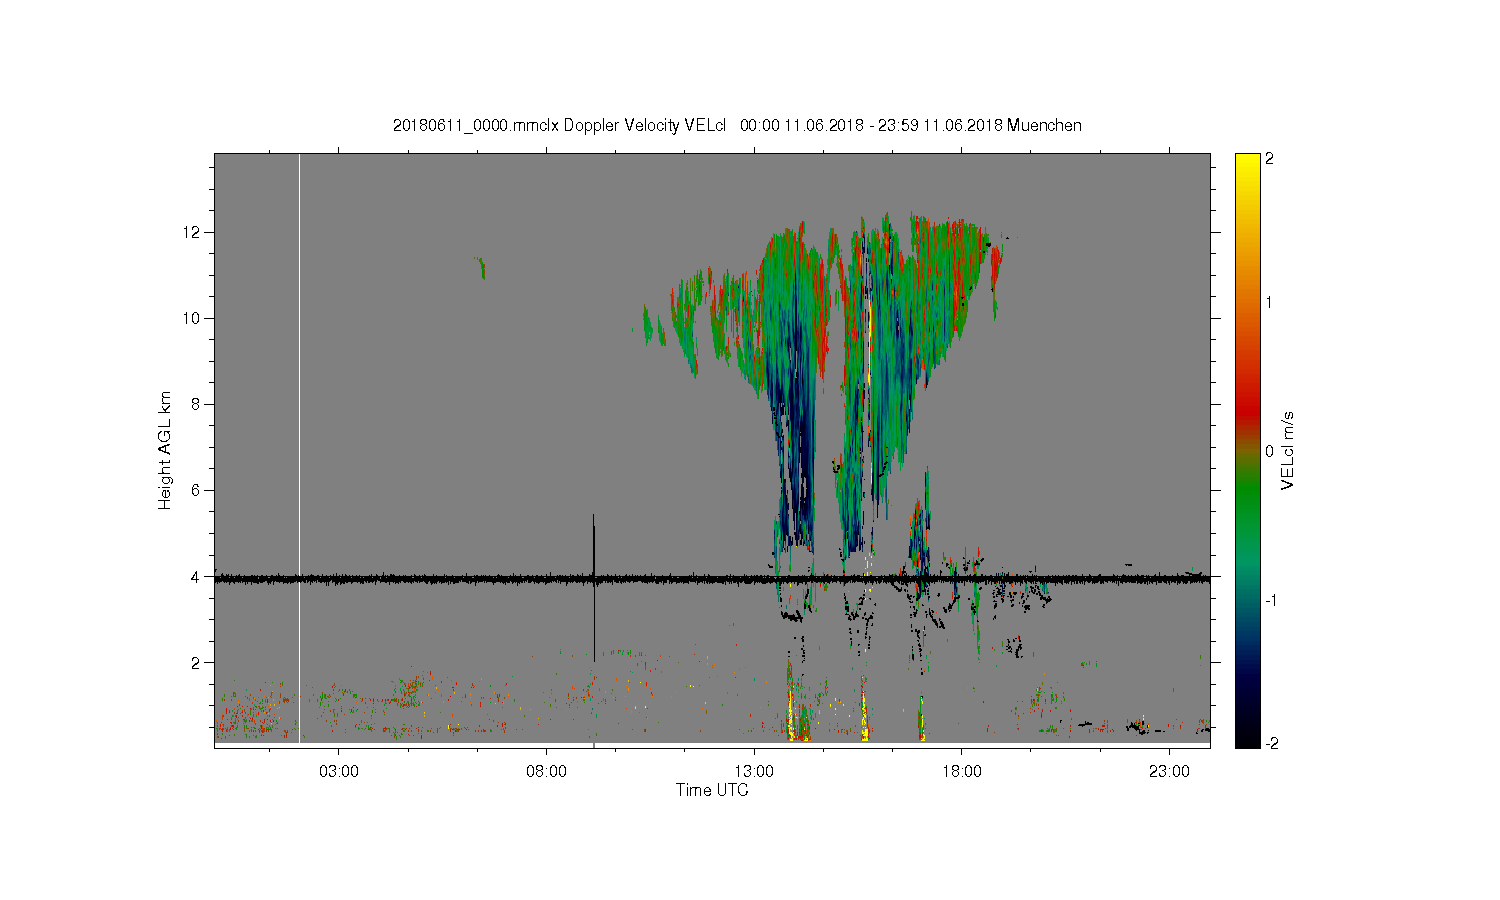Click the height axis label 4
The image size is (1500, 900).
pos(197,576)
